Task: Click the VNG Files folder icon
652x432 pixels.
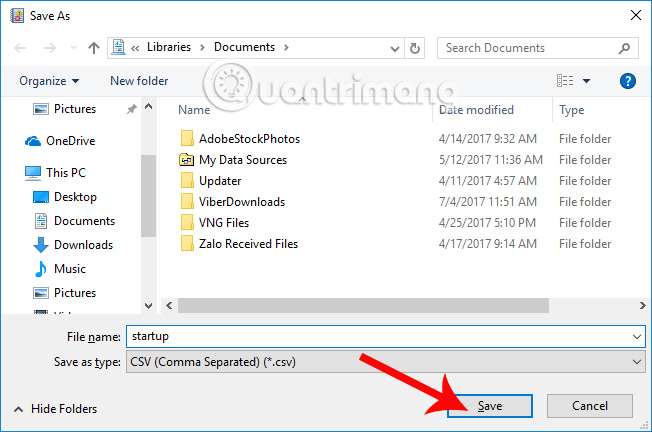Action: 187,223
